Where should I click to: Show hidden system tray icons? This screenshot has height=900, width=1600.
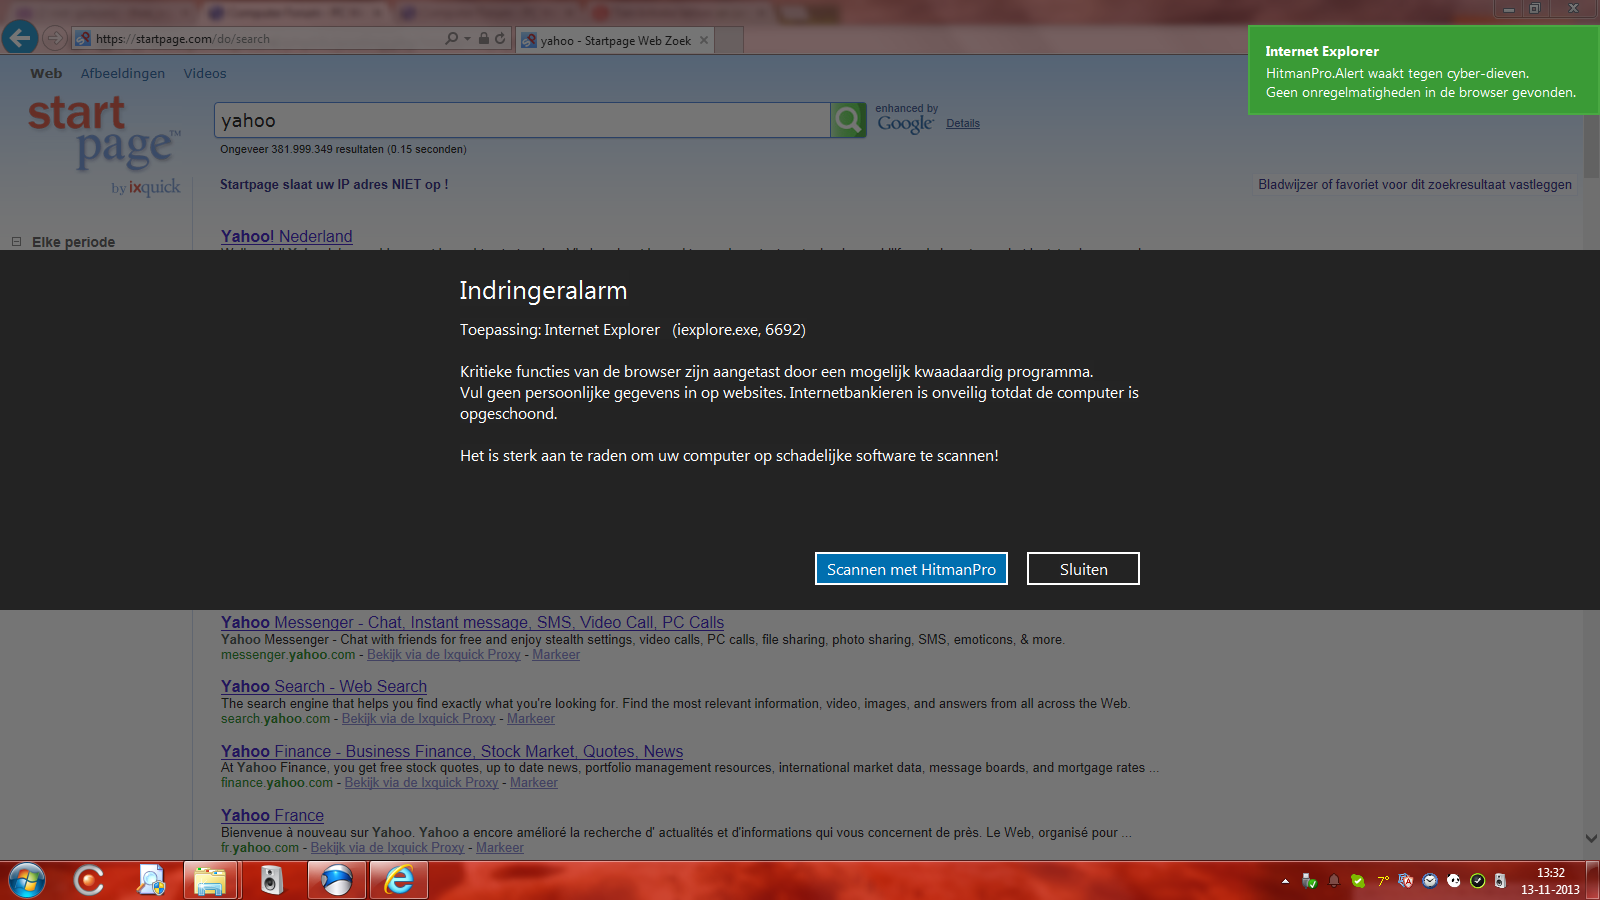1285,881
